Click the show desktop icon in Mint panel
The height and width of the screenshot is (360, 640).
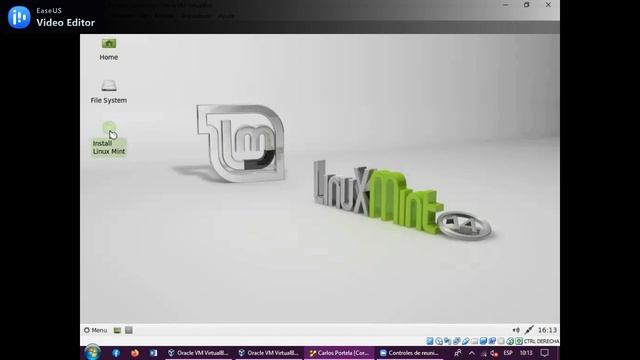point(117,330)
